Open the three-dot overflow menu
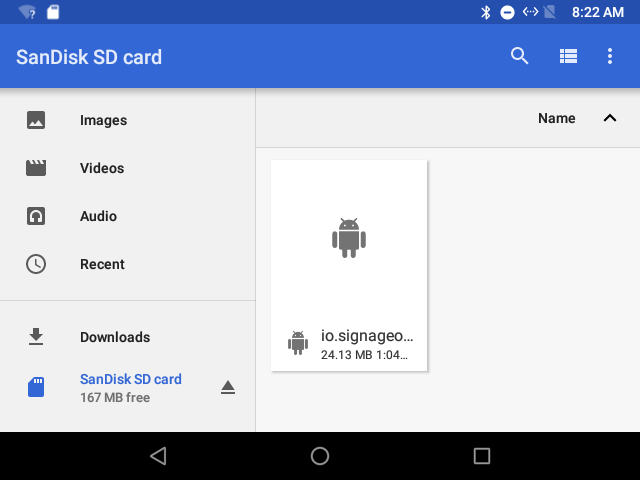The image size is (640, 480). [x=610, y=56]
